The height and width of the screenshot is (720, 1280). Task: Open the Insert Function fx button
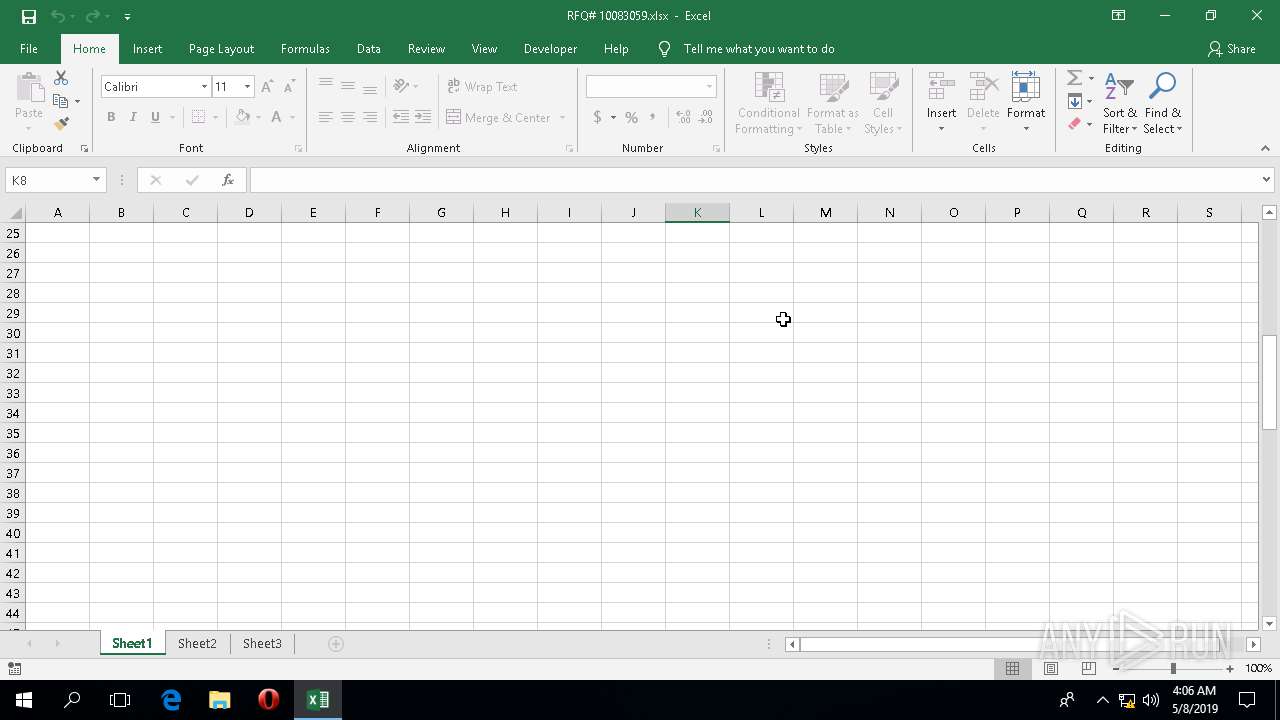pos(228,180)
